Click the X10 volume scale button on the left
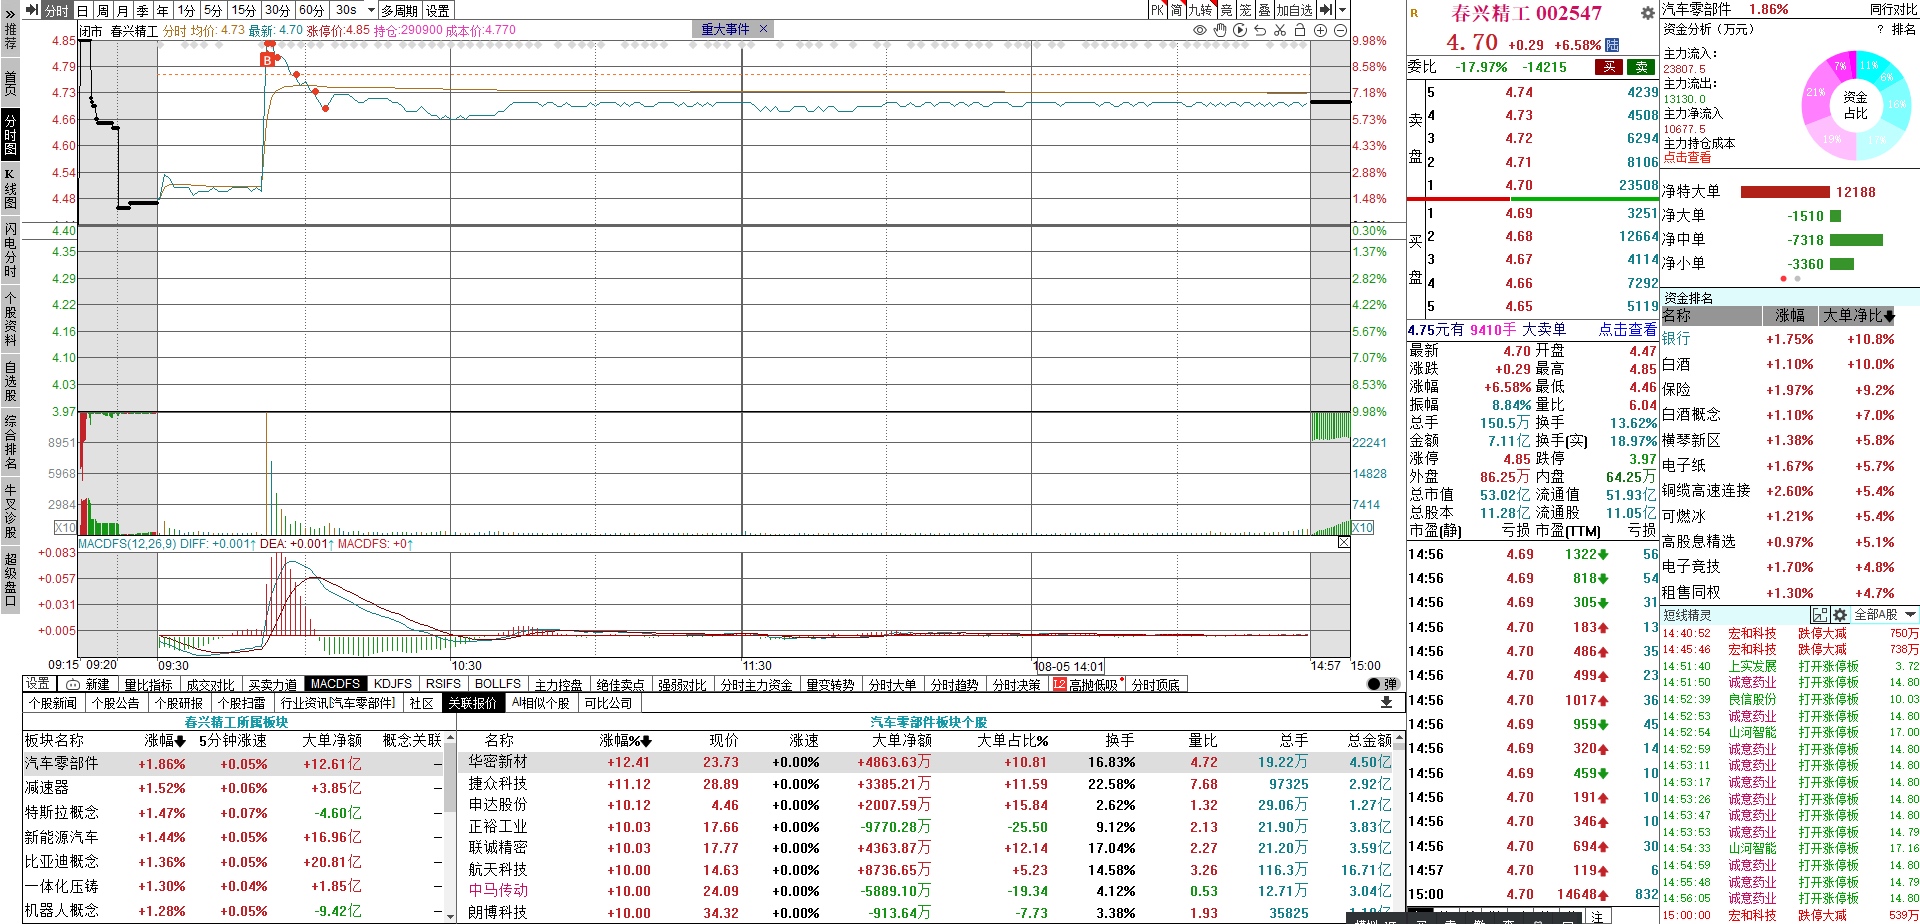The image size is (1920, 924). point(65,527)
